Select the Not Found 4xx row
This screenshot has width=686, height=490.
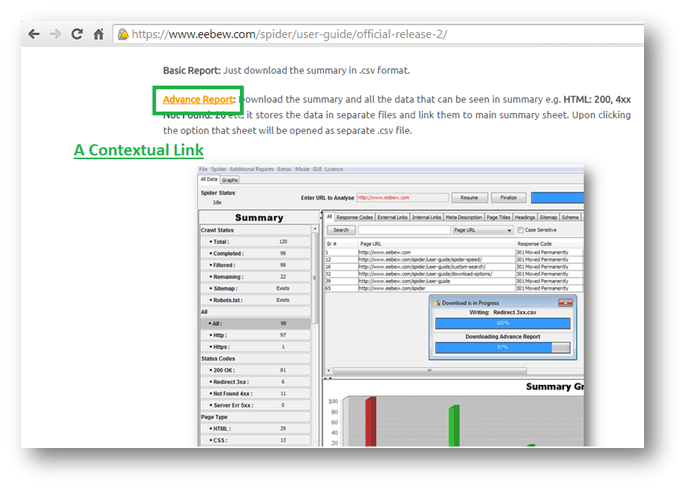pyautogui.click(x=256, y=394)
